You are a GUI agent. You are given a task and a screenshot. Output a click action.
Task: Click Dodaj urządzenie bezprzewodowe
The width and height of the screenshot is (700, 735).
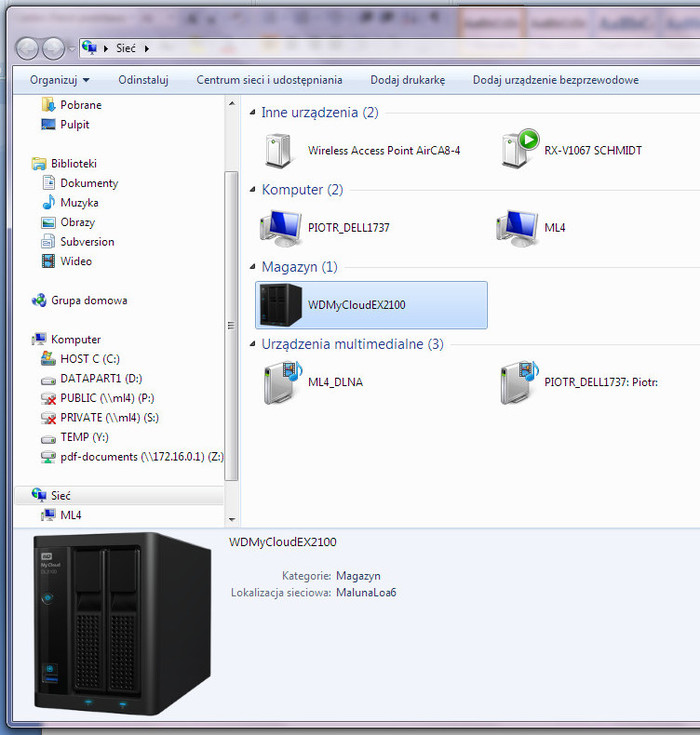coord(555,80)
